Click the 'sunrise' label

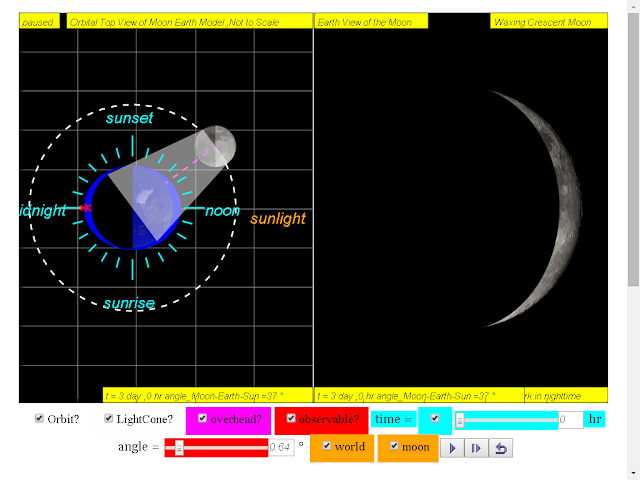[129, 303]
